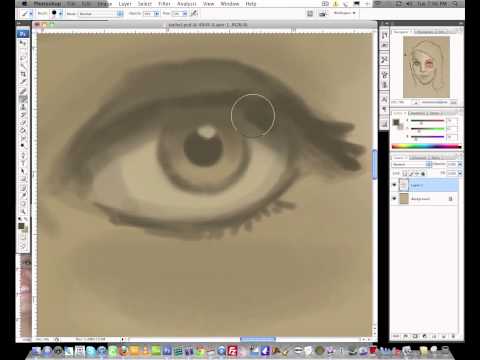Select the Clone Stamp tool

23,107
